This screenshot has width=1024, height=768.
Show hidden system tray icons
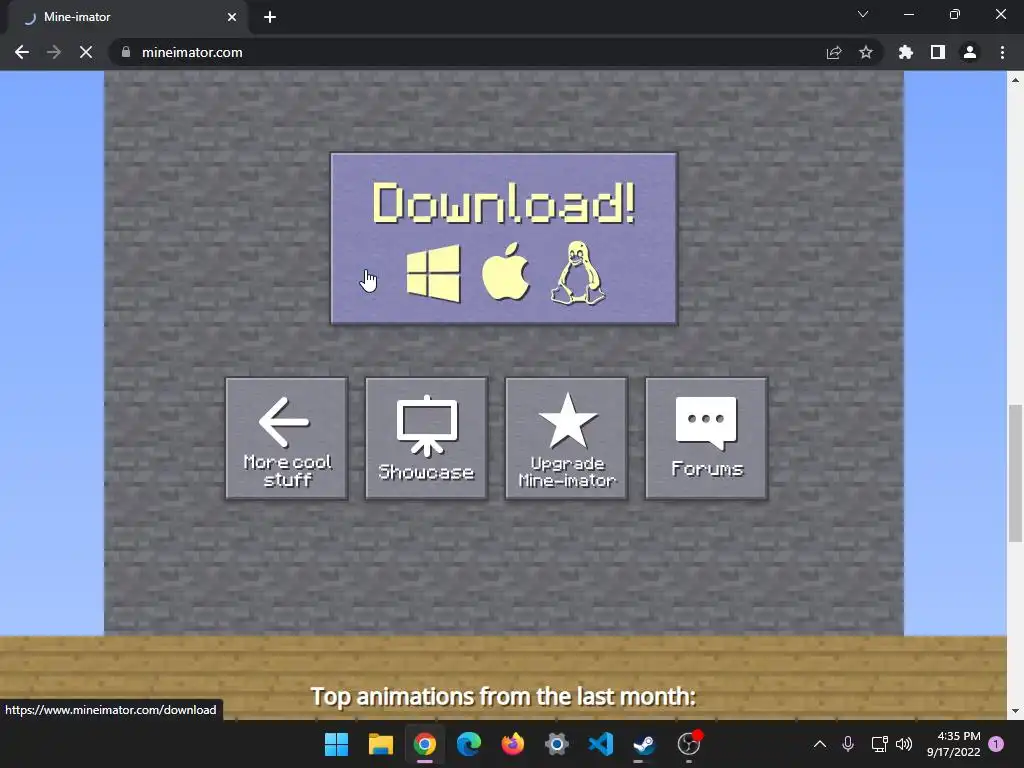point(820,744)
